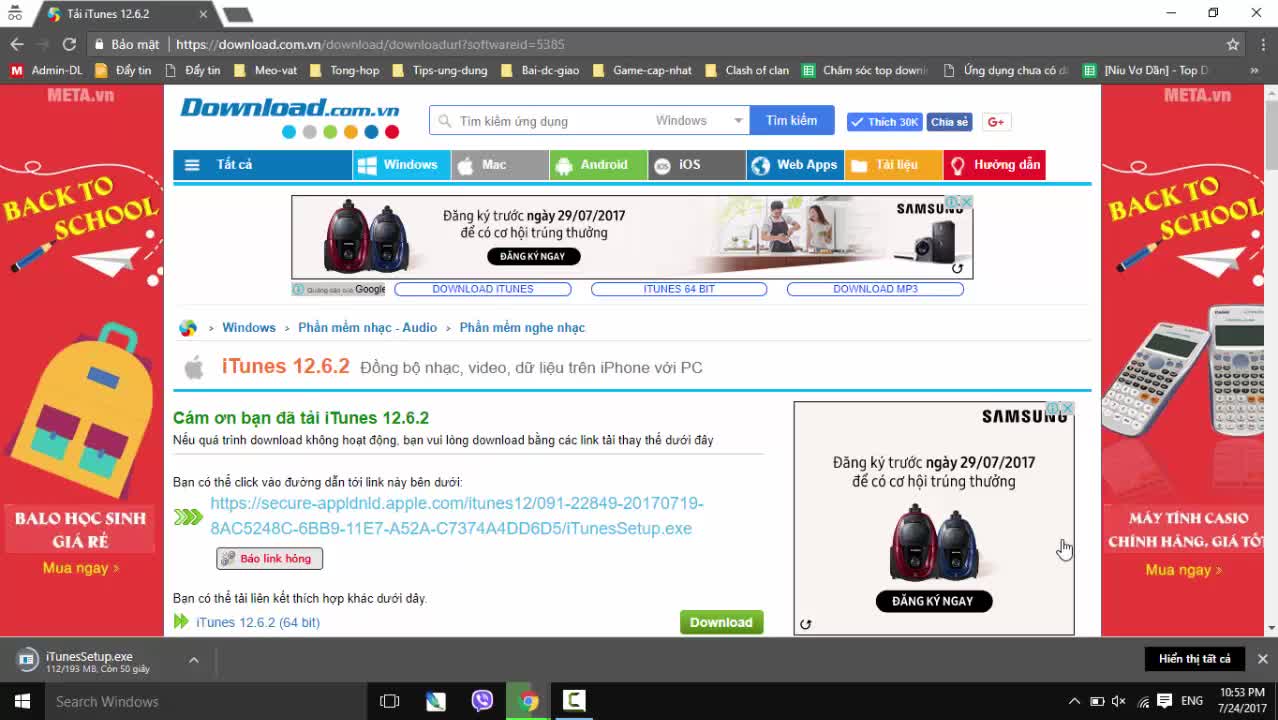Image resolution: width=1278 pixels, height=720 pixels.
Task: Click the ITUNES 64 BIT ad link
Action: [679, 289]
